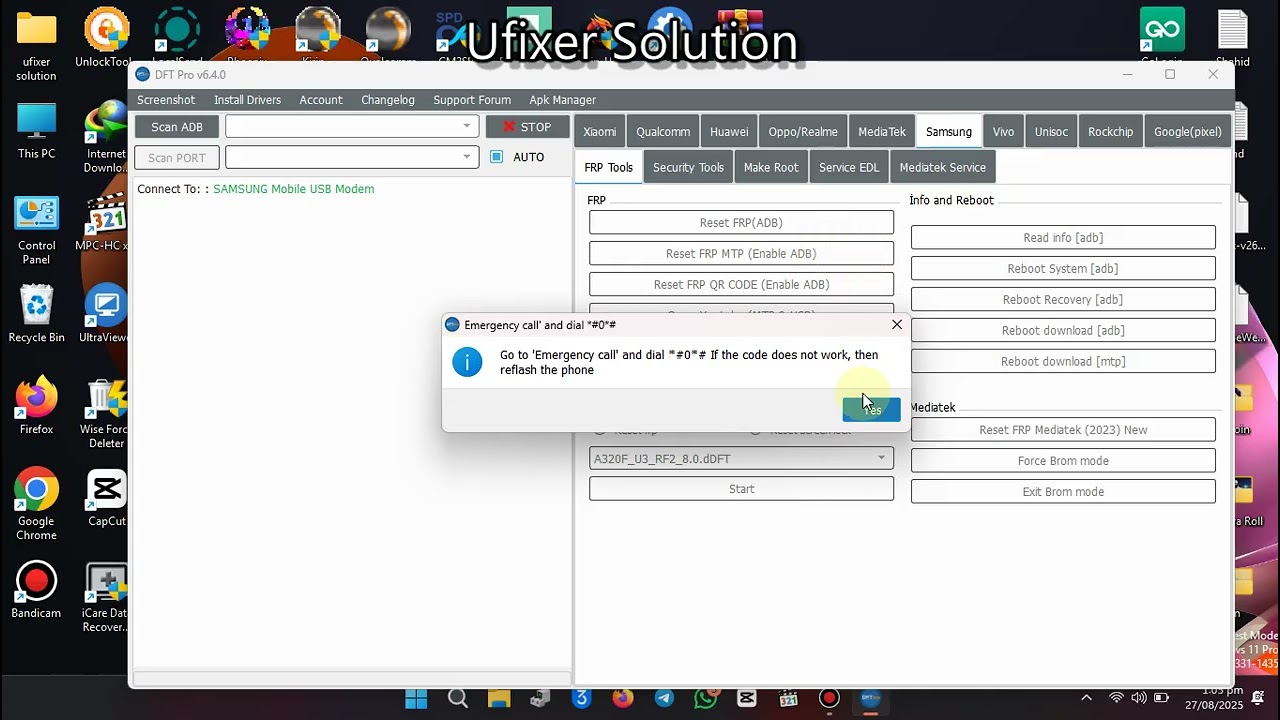Click the Read info [adb] button
The image size is (1280, 720).
click(x=1063, y=237)
